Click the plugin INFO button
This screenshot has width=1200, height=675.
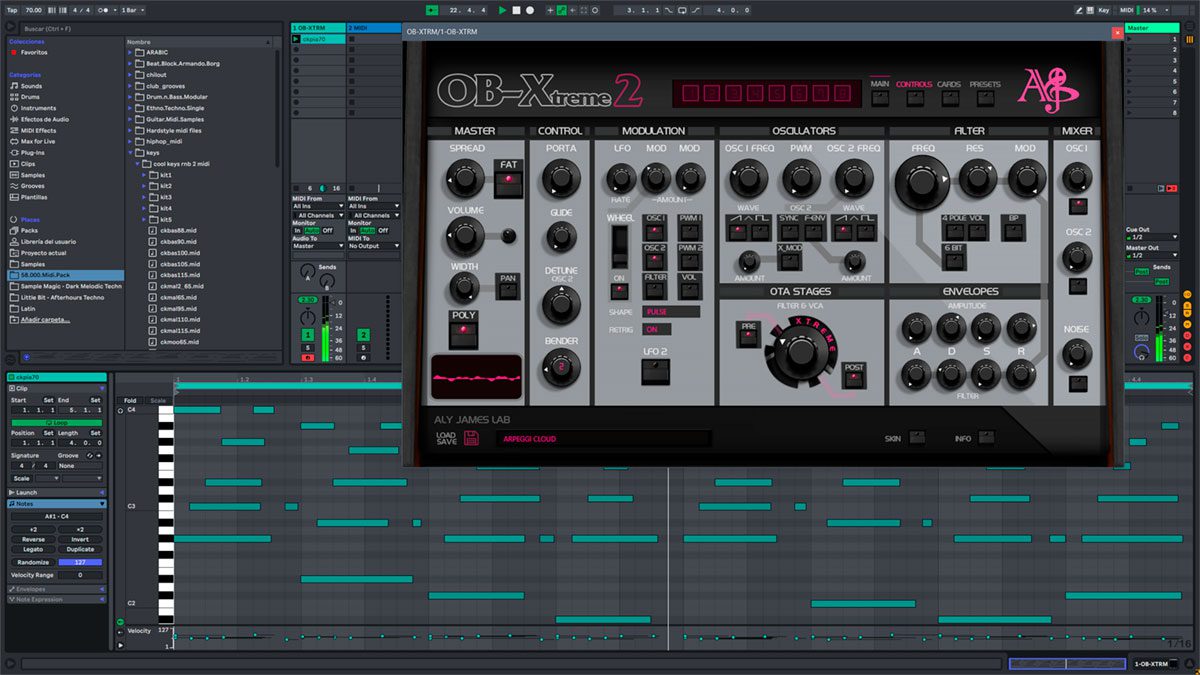pos(986,437)
